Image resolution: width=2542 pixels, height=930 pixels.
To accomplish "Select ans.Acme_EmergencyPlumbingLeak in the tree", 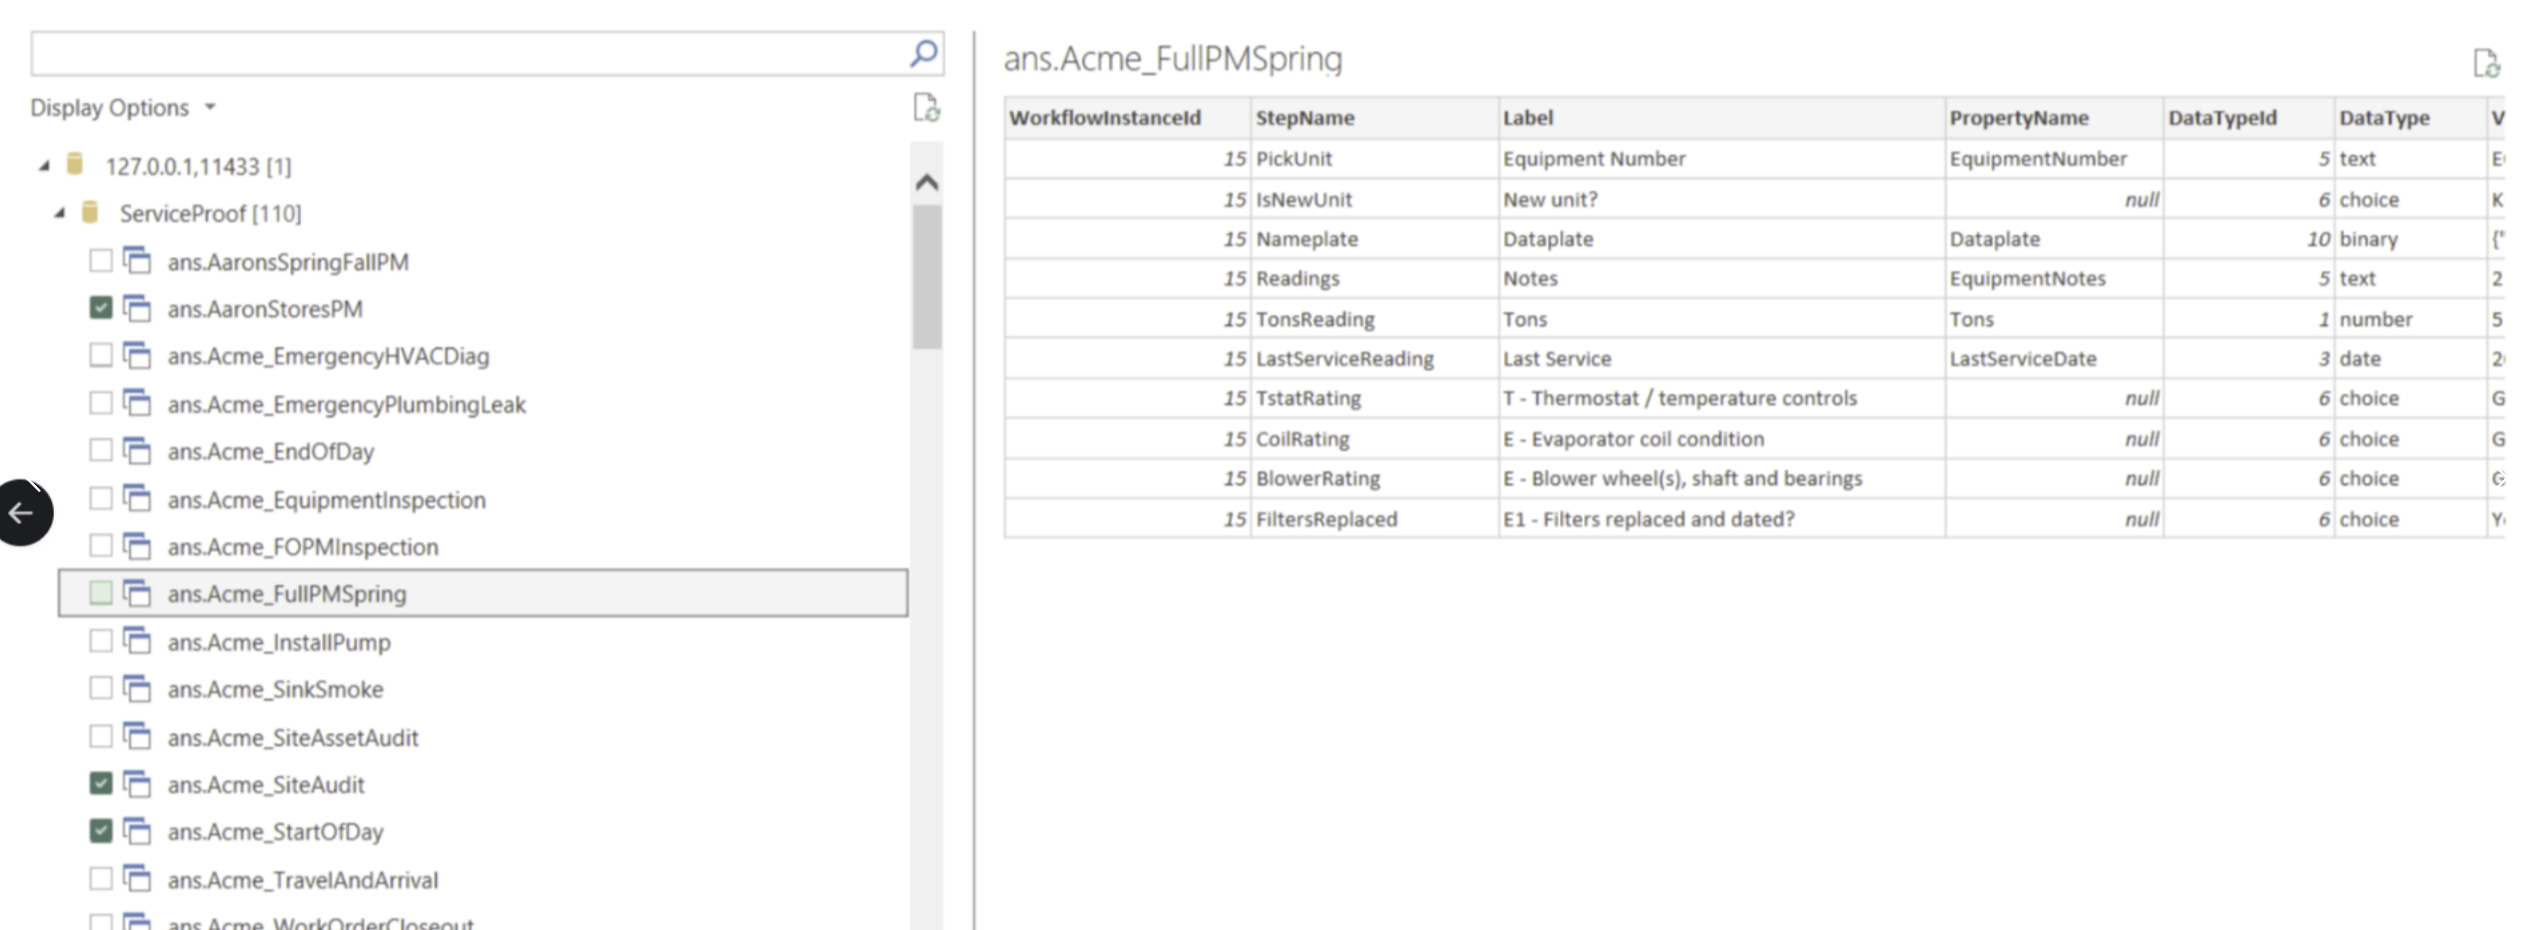I will pos(346,404).
